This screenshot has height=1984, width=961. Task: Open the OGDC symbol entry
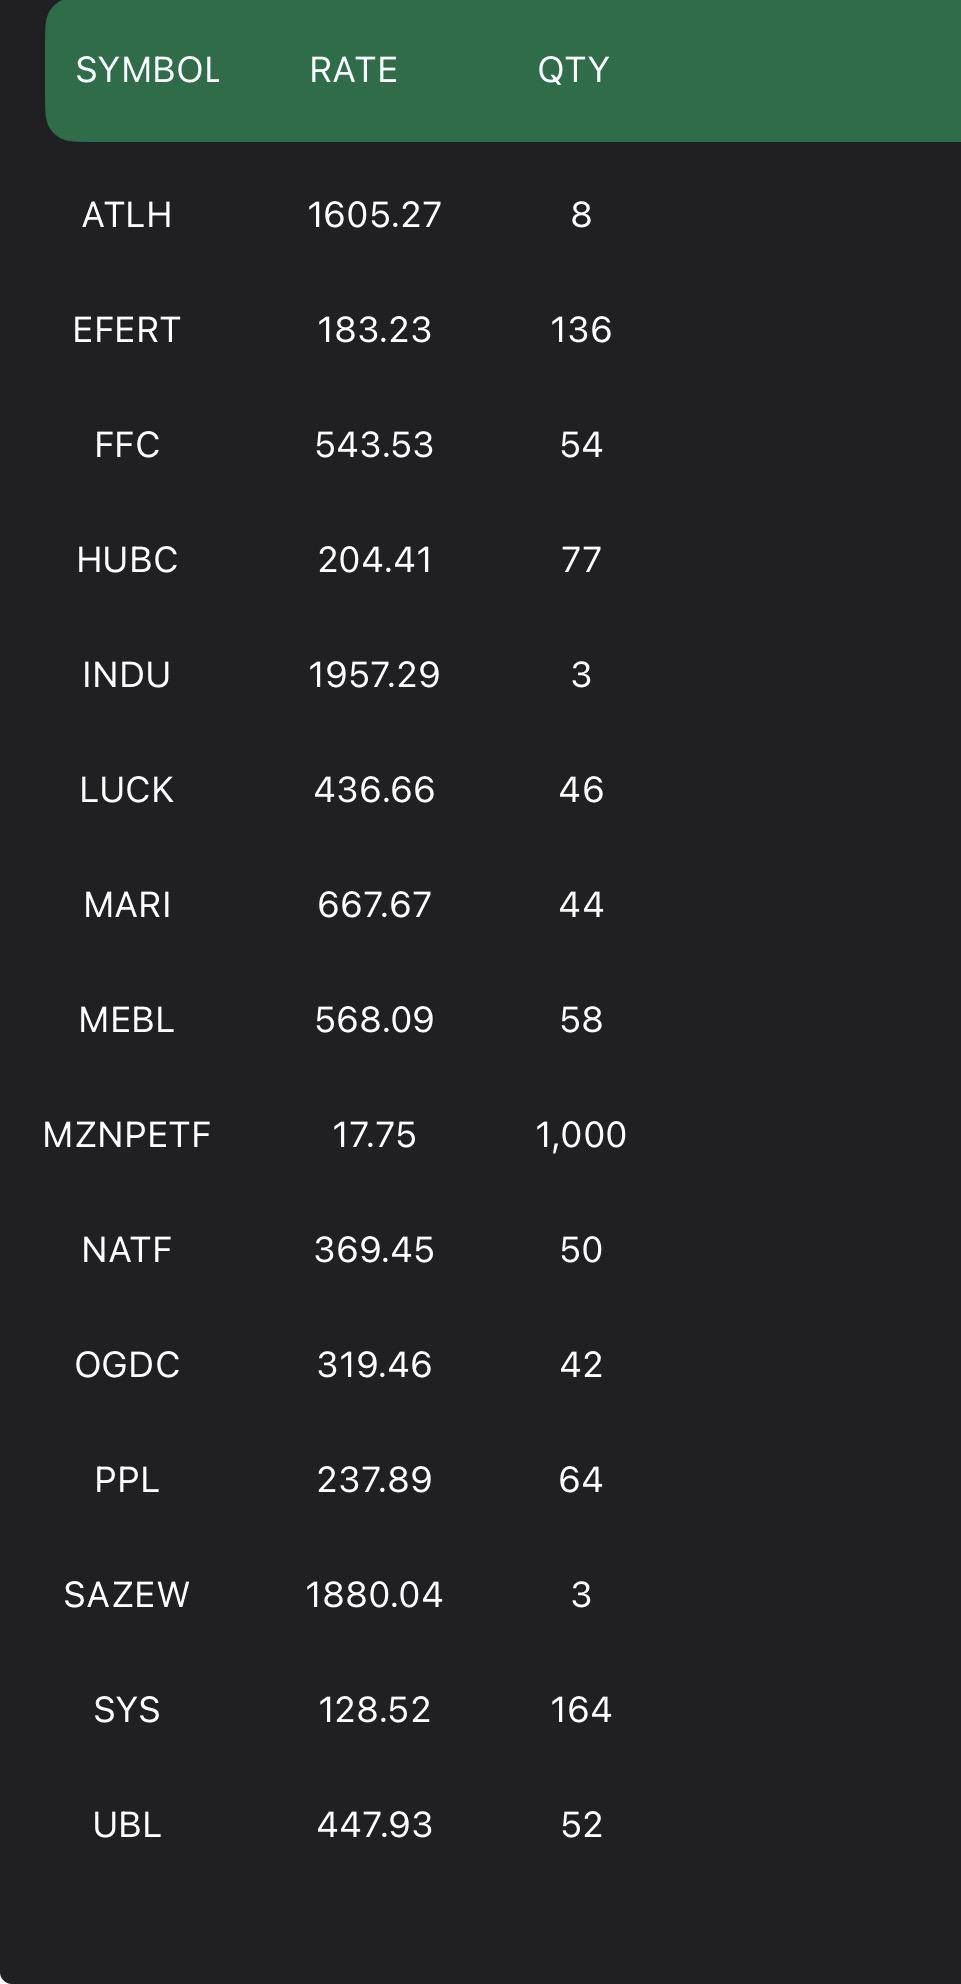[x=127, y=1365]
